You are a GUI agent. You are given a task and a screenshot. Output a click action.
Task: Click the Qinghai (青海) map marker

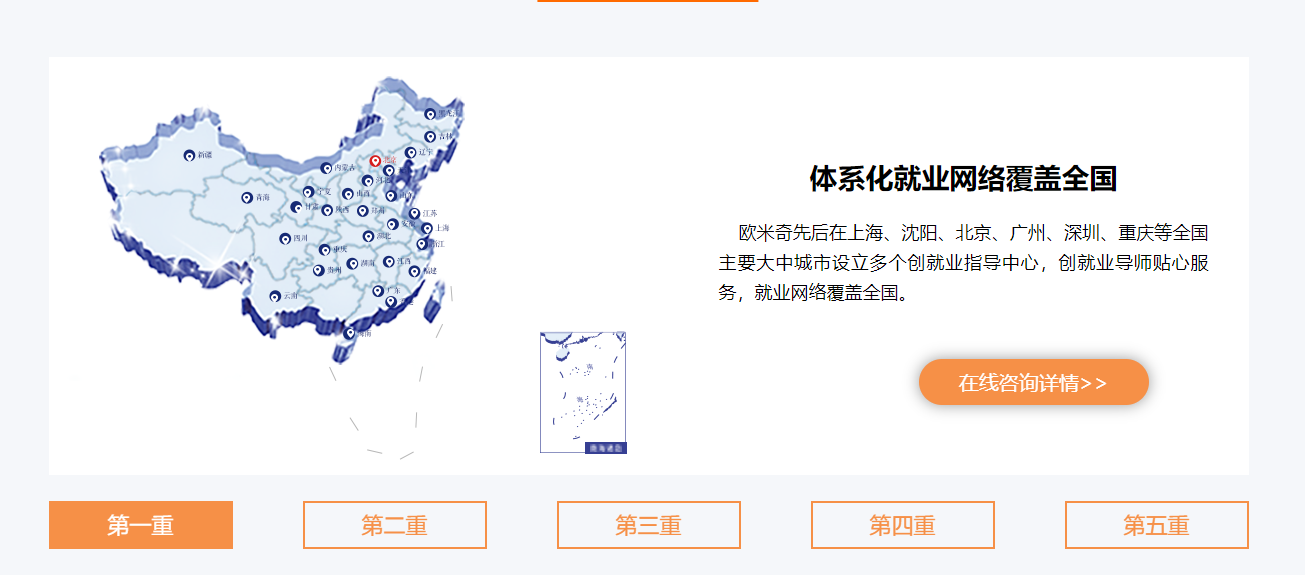247,198
